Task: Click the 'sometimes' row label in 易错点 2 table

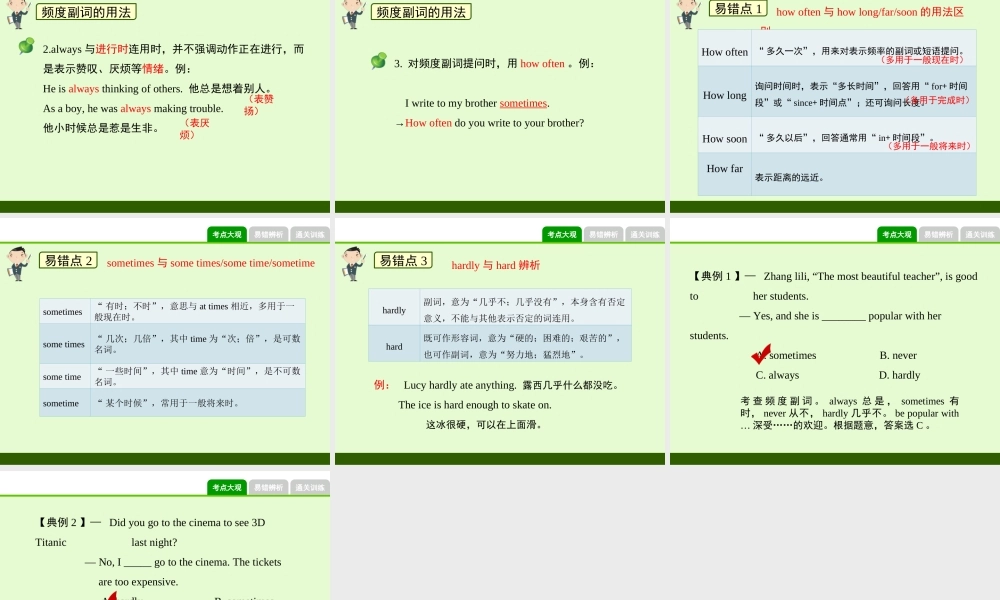Action: click(x=64, y=312)
